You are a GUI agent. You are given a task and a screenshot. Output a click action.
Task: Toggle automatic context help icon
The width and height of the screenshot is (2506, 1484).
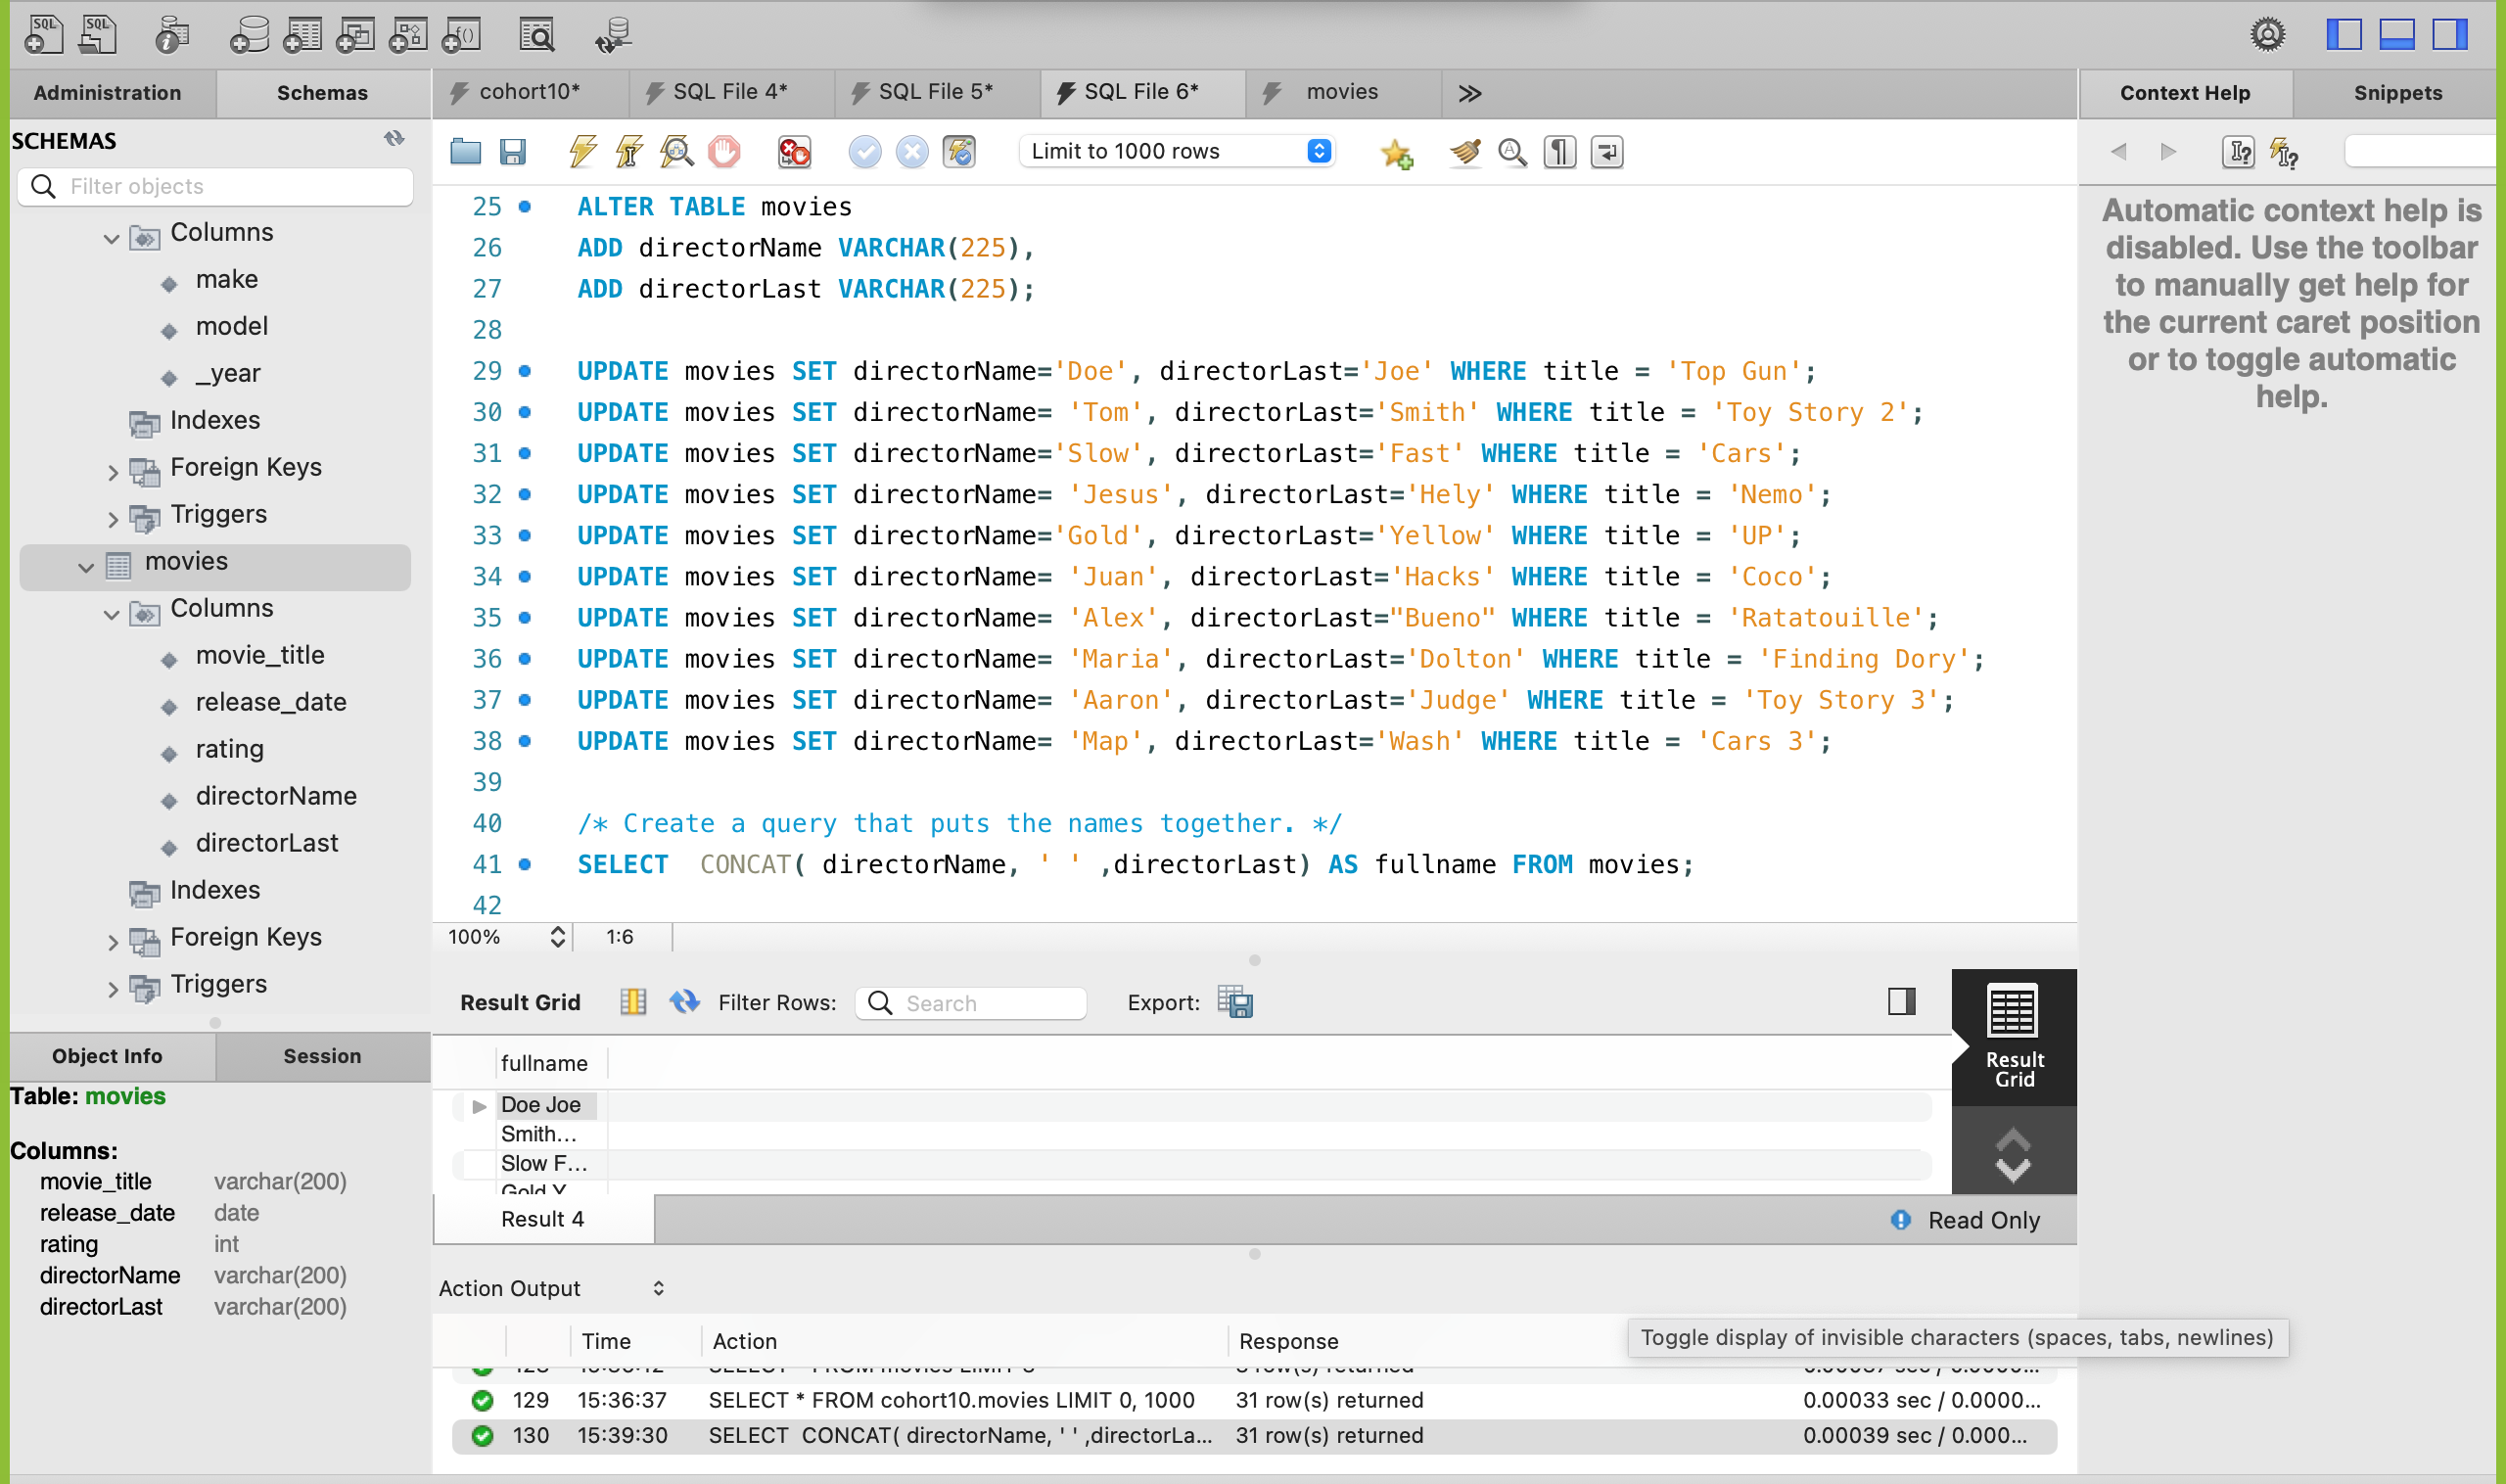point(2284,152)
